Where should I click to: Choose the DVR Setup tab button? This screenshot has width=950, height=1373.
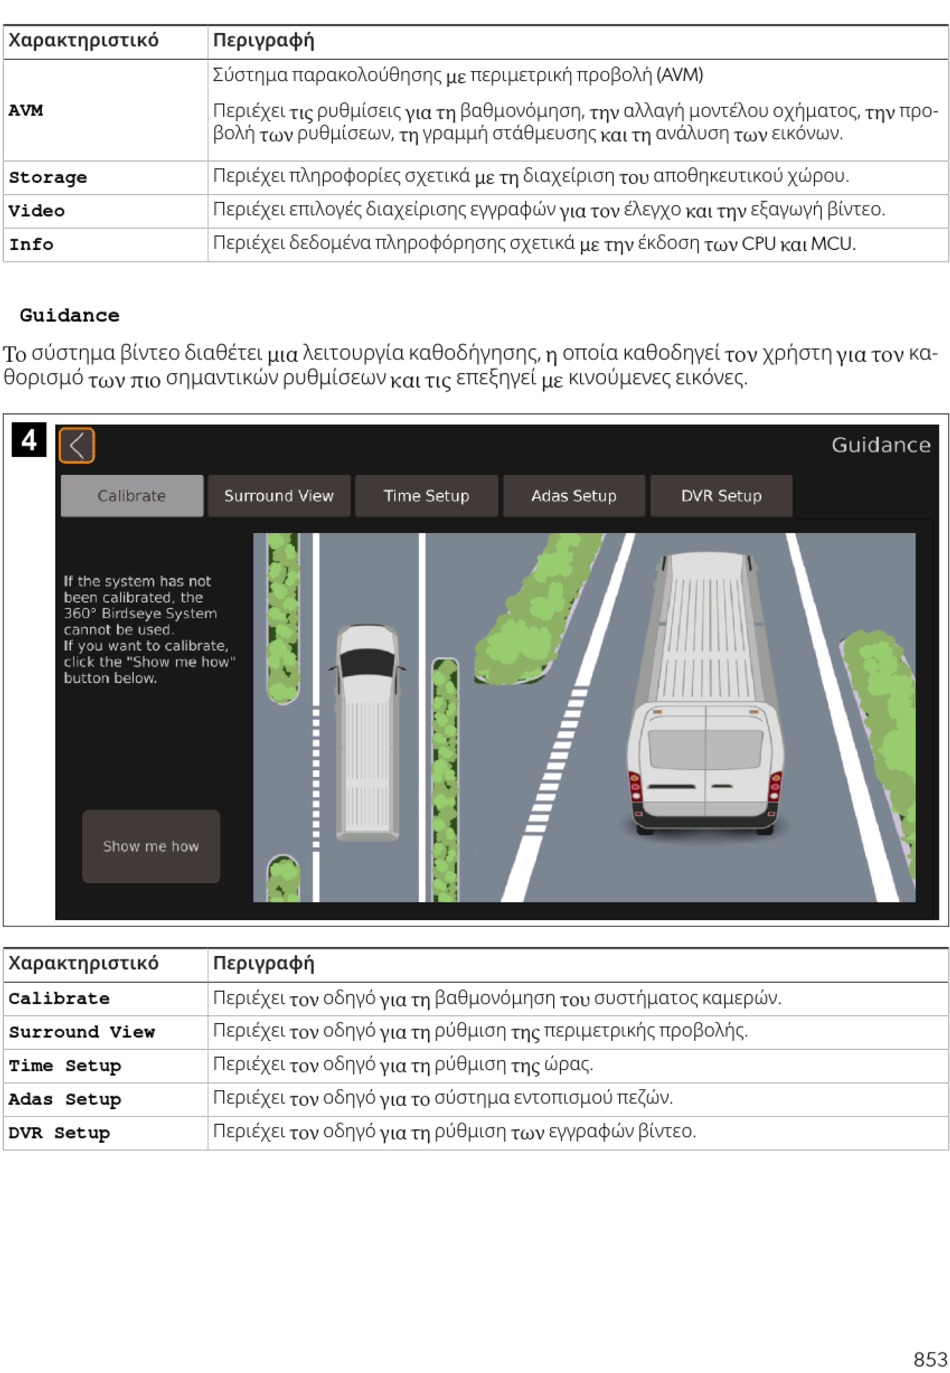coord(721,496)
